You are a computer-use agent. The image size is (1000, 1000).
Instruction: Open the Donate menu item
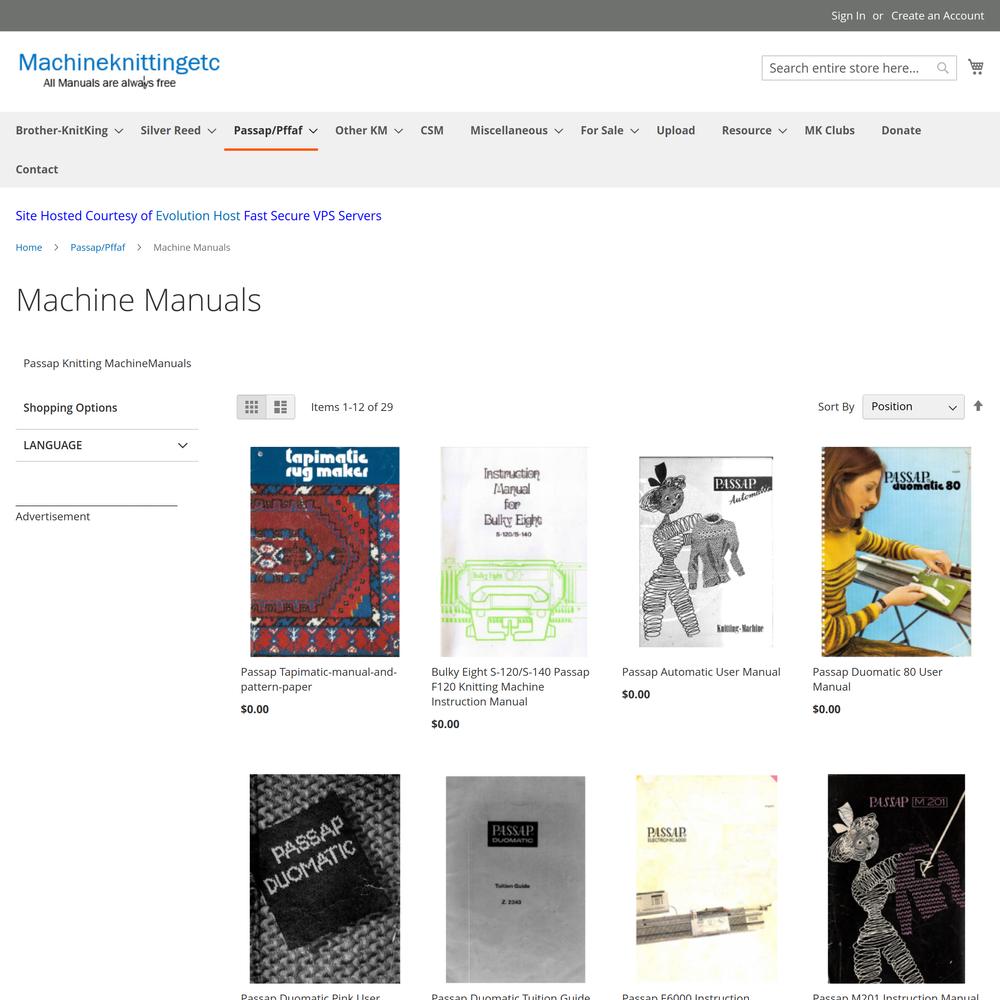point(901,130)
